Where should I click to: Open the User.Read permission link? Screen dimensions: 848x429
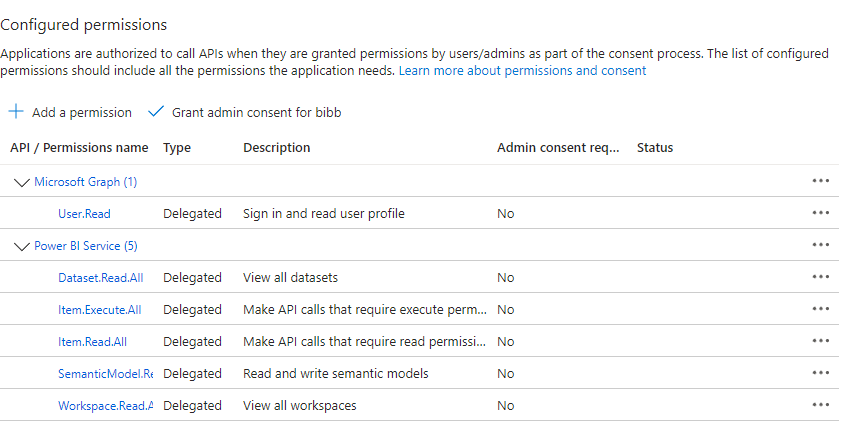[x=84, y=214]
